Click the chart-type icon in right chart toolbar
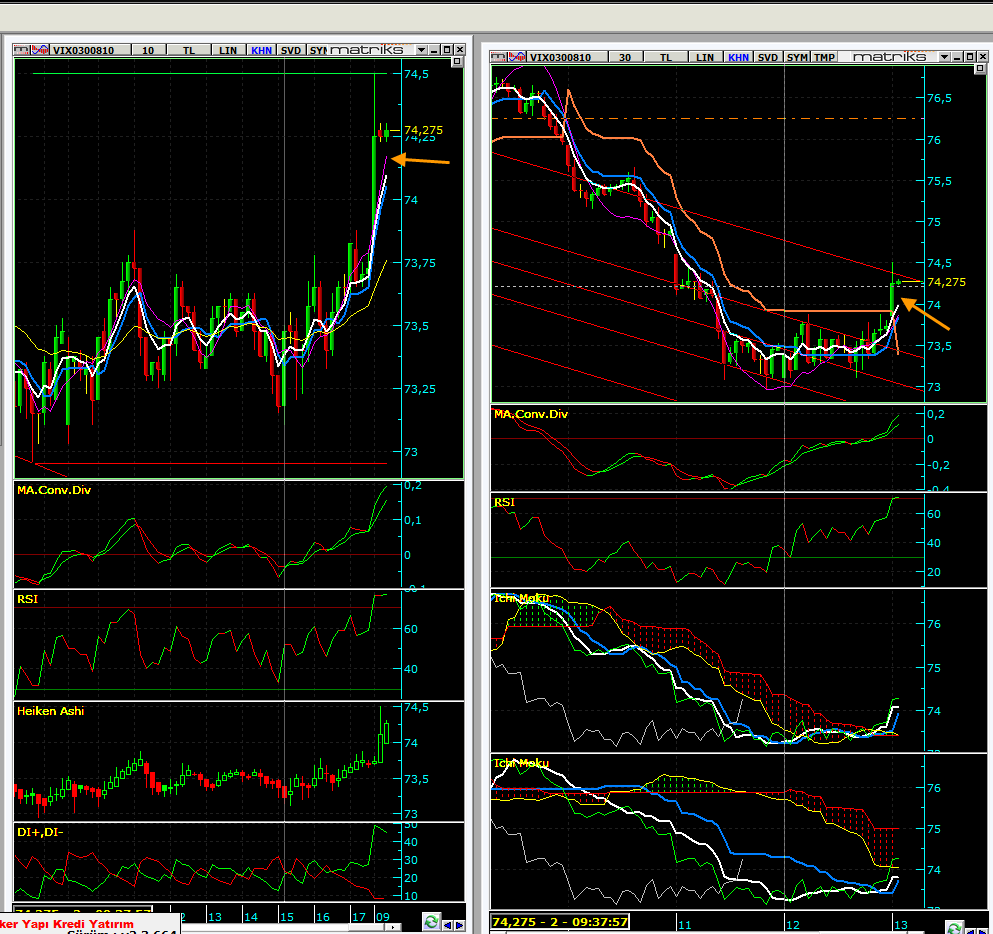The height and width of the screenshot is (934, 993). coord(516,57)
